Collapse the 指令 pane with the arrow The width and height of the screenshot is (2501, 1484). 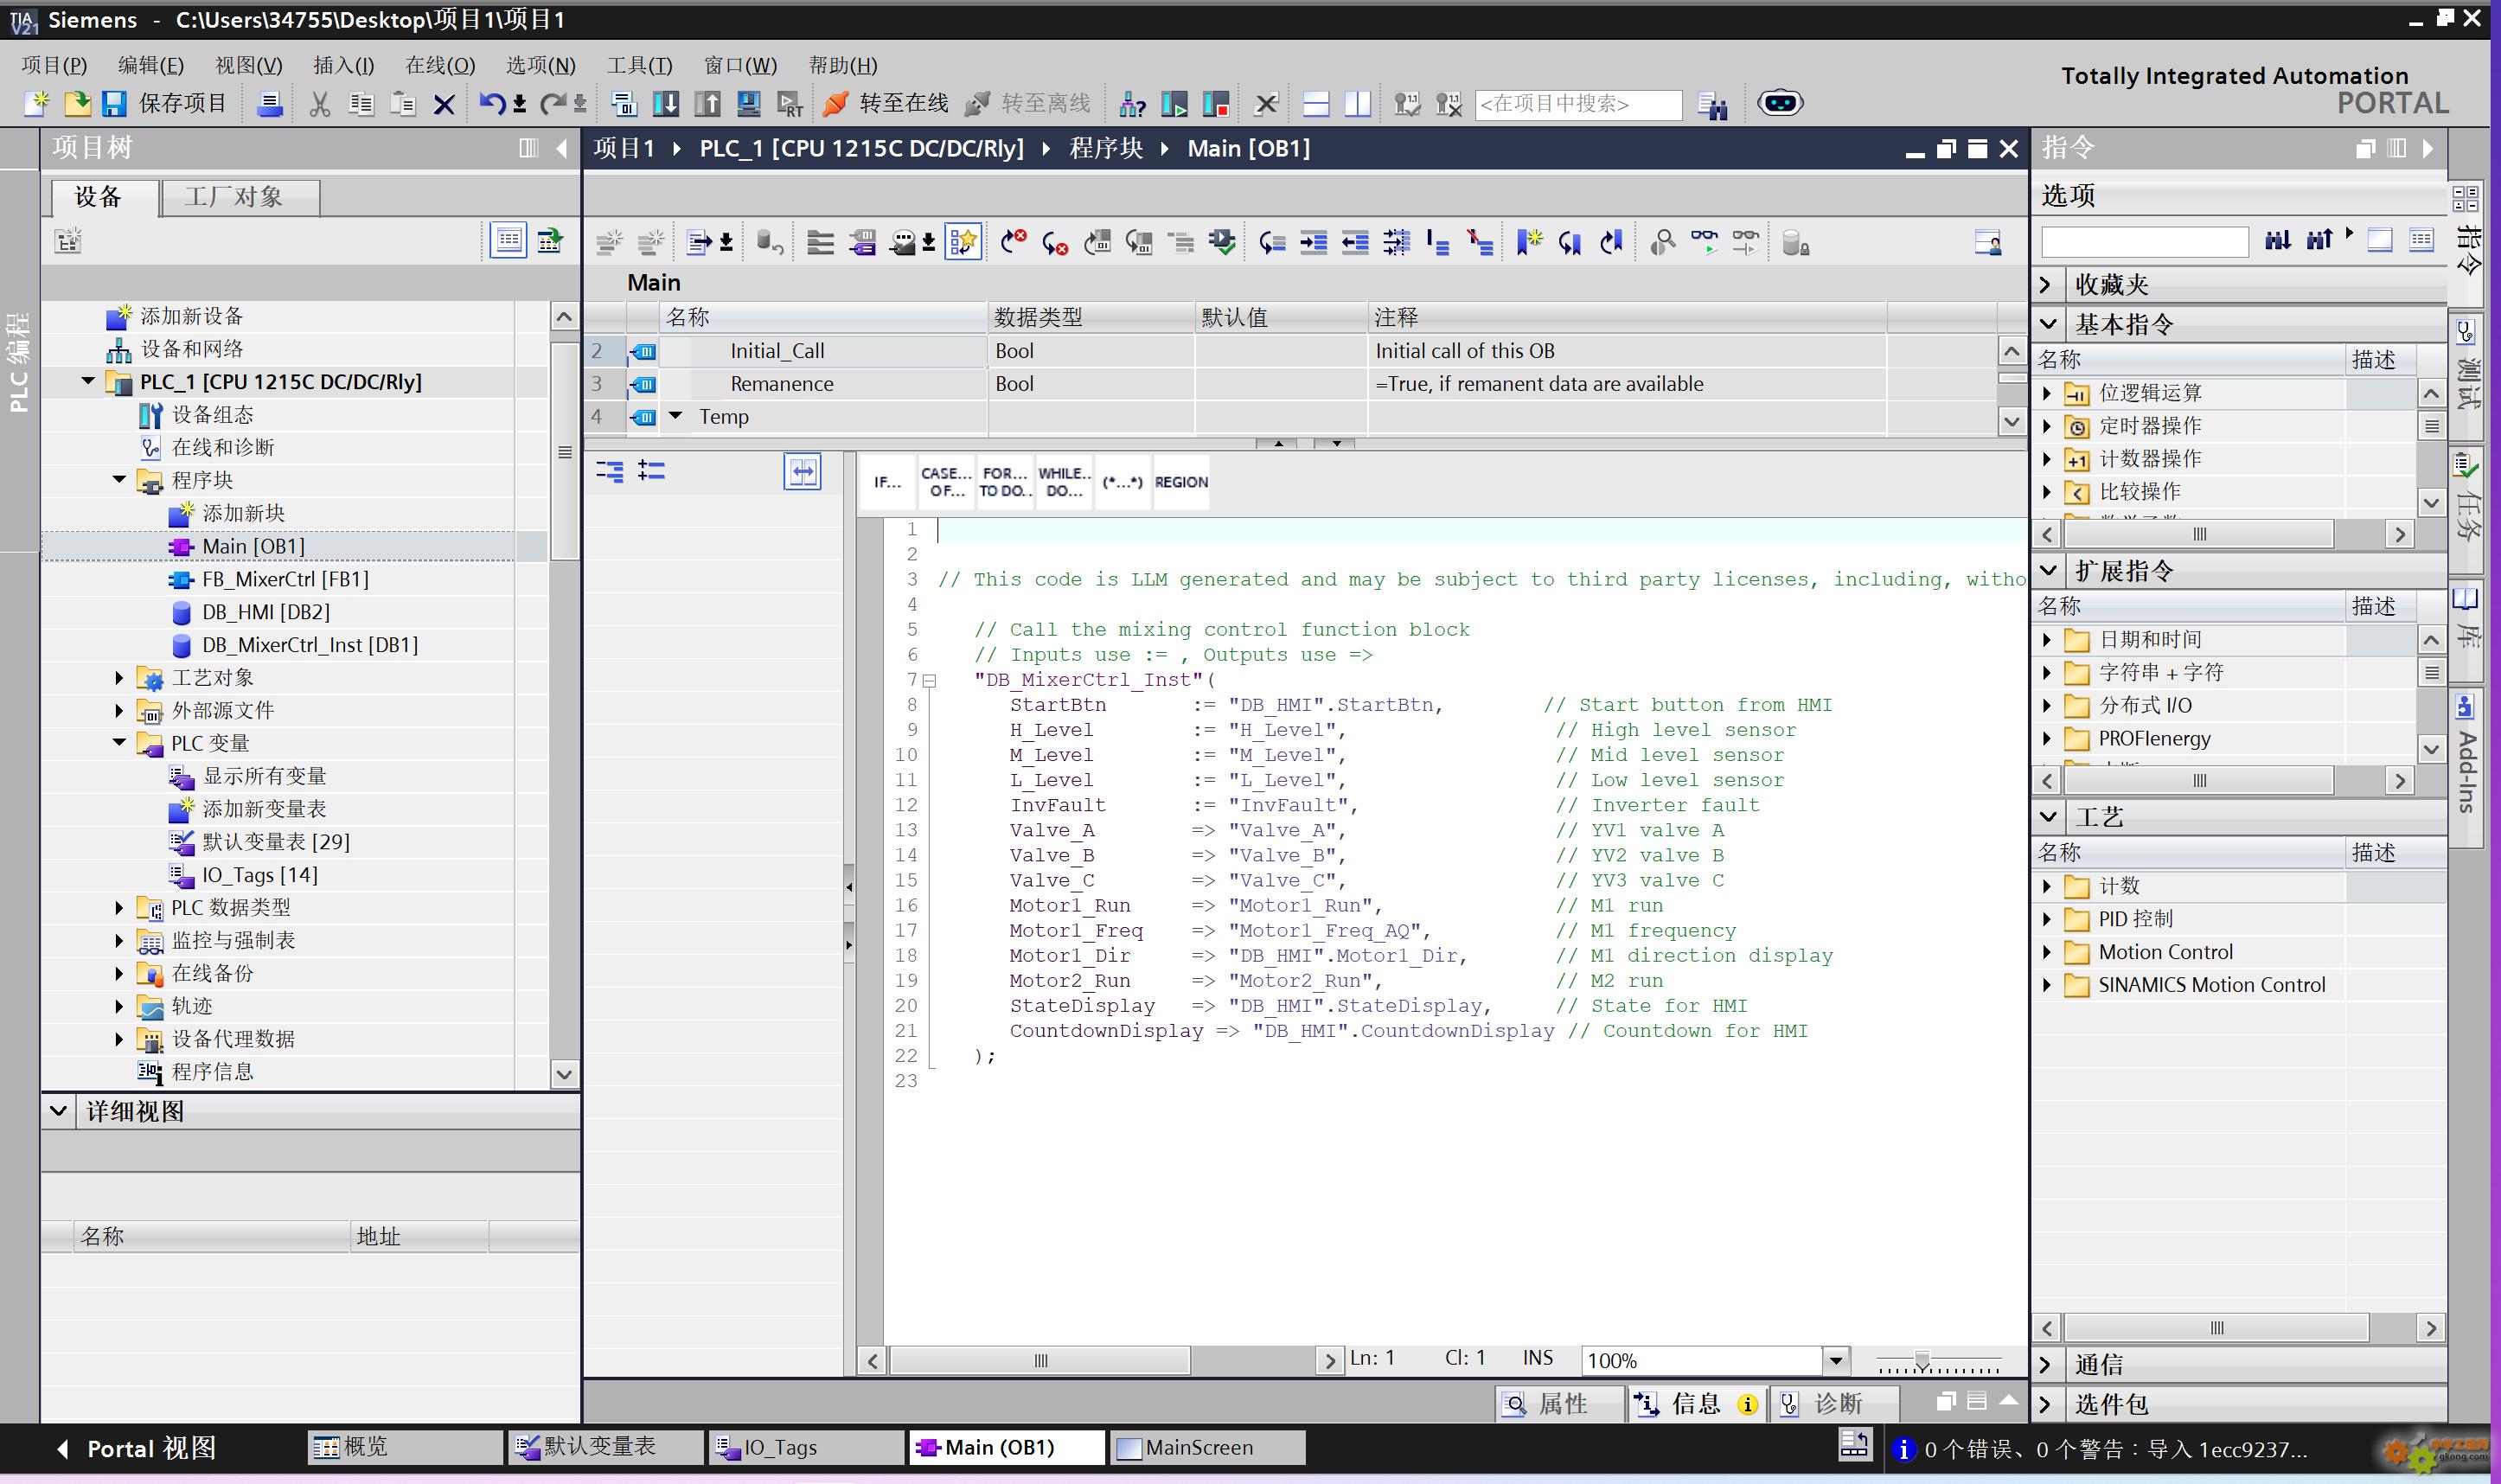coord(2428,148)
